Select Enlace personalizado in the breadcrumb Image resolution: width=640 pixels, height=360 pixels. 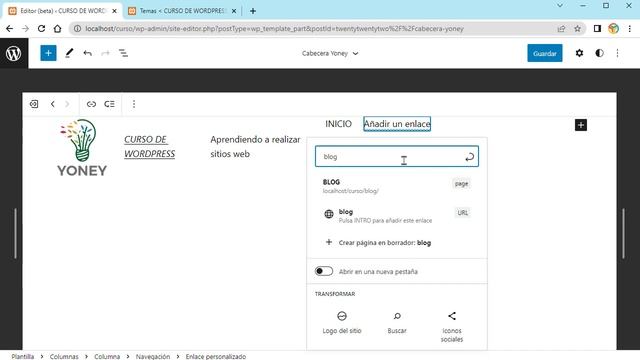point(216,356)
